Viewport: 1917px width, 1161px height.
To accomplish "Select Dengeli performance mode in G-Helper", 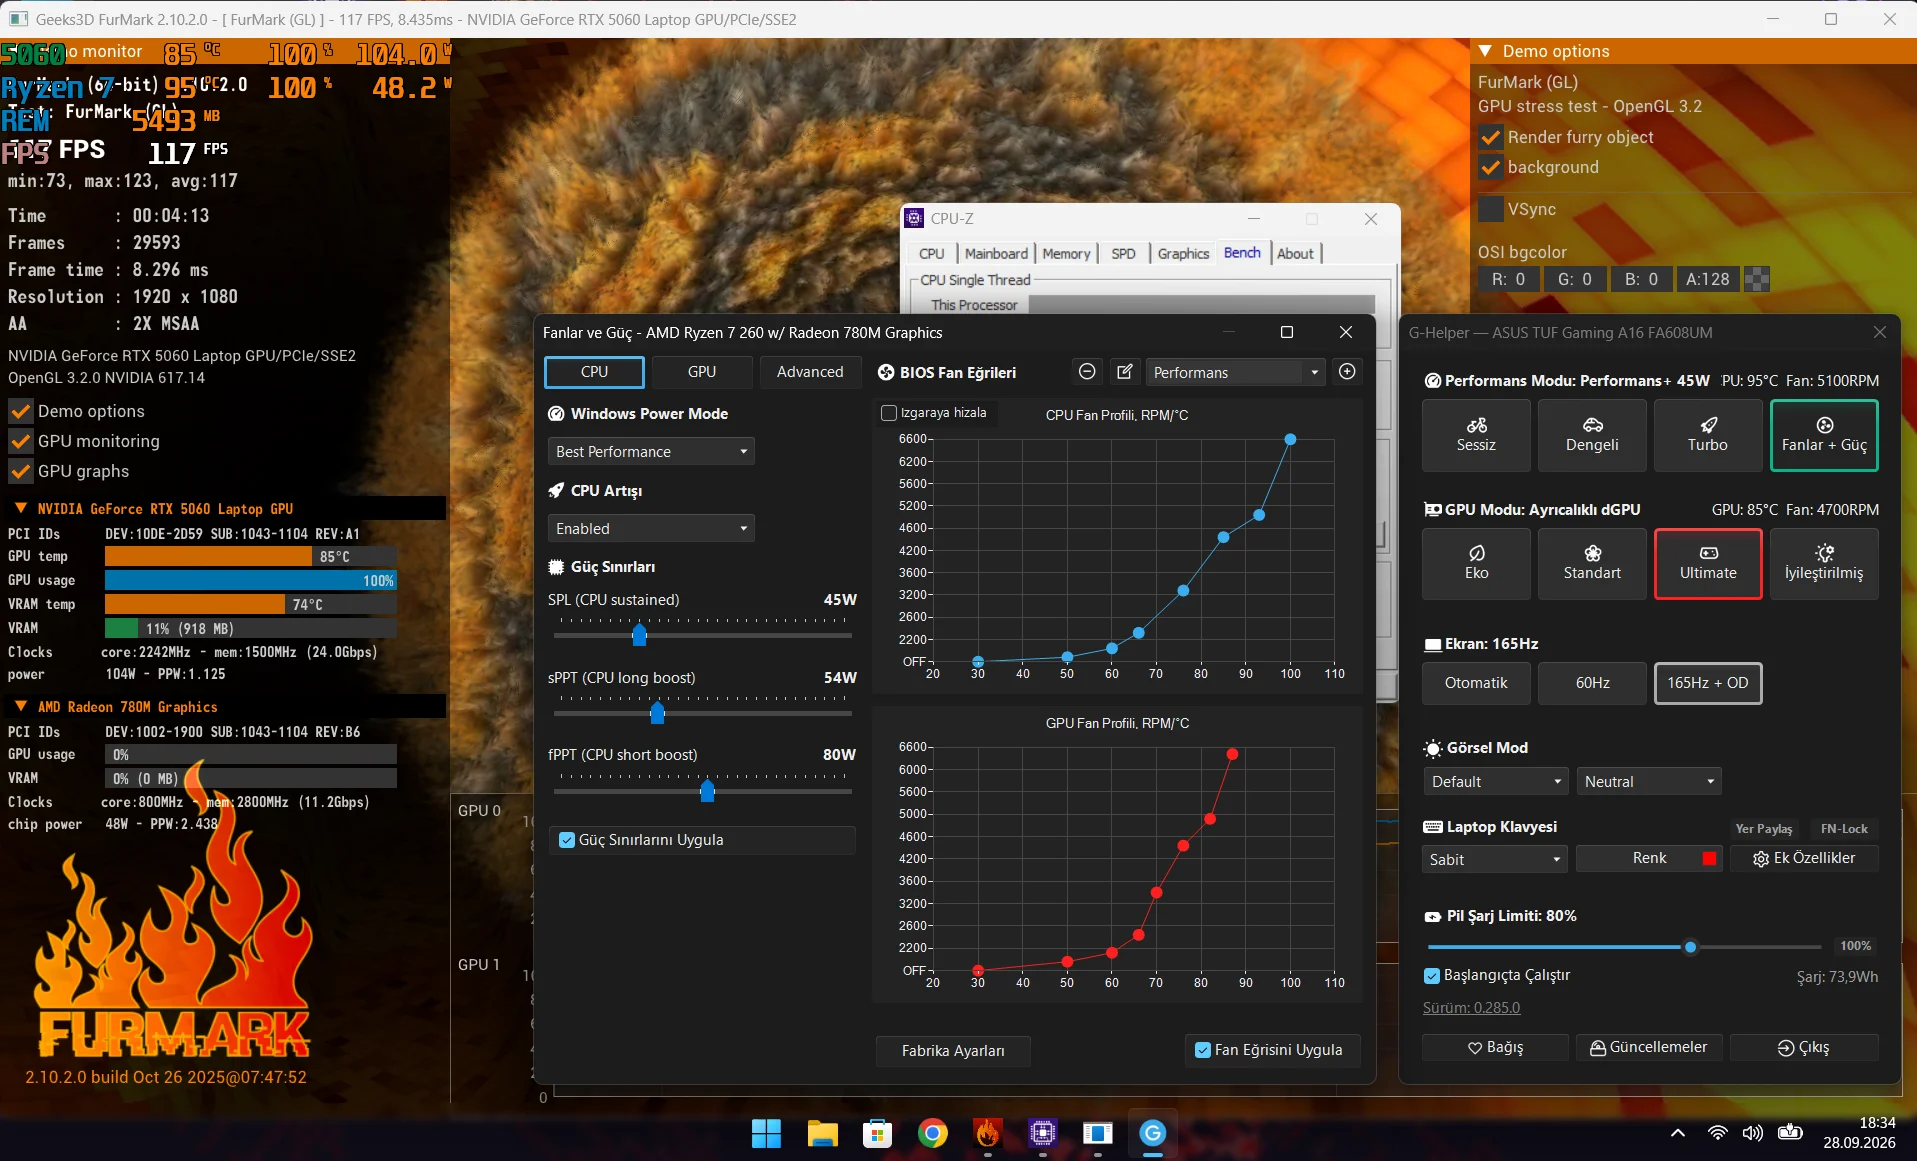I will coord(1592,435).
